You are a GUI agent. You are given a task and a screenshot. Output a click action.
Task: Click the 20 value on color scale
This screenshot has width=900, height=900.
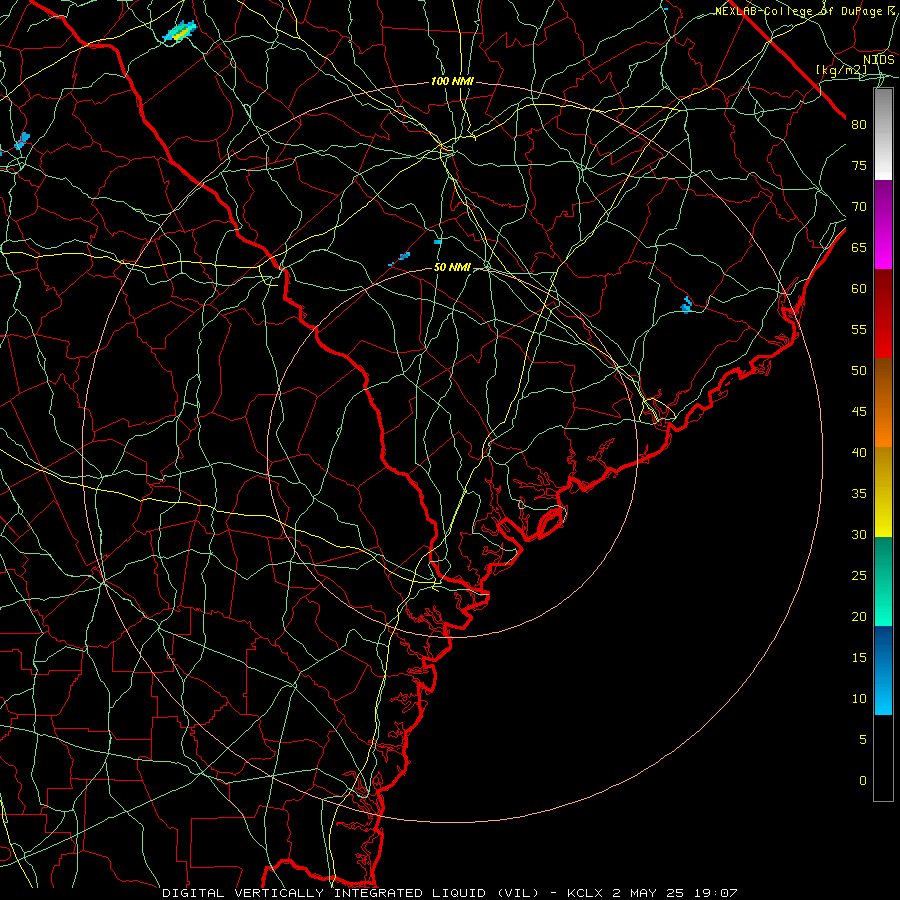coord(859,616)
